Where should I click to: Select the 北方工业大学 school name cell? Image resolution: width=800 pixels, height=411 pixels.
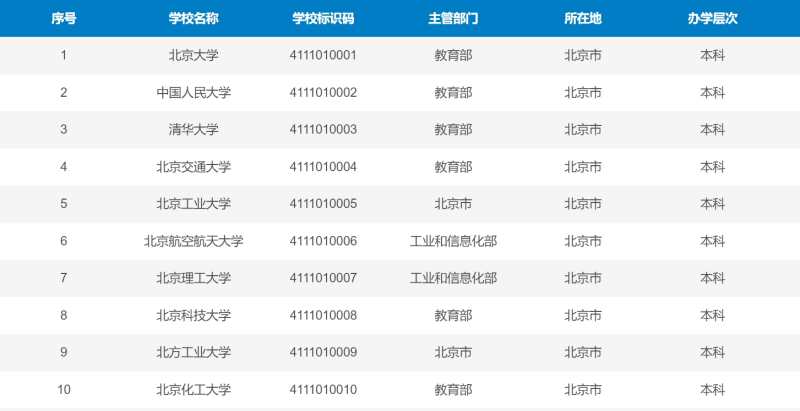[x=194, y=352]
